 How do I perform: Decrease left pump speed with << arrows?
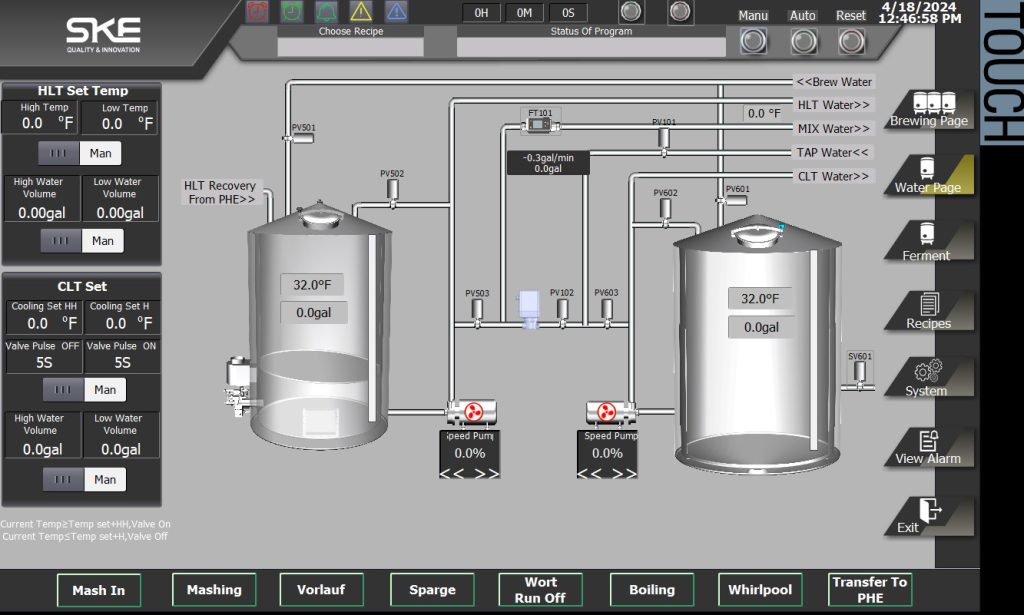[454, 471]
